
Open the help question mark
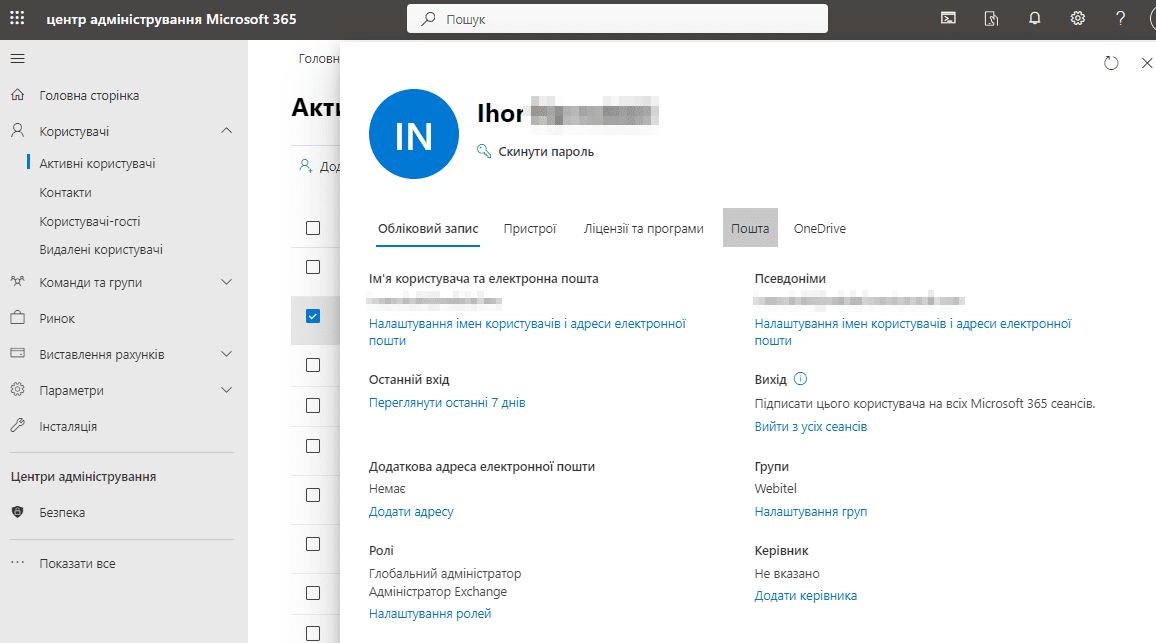(1121, 18)
